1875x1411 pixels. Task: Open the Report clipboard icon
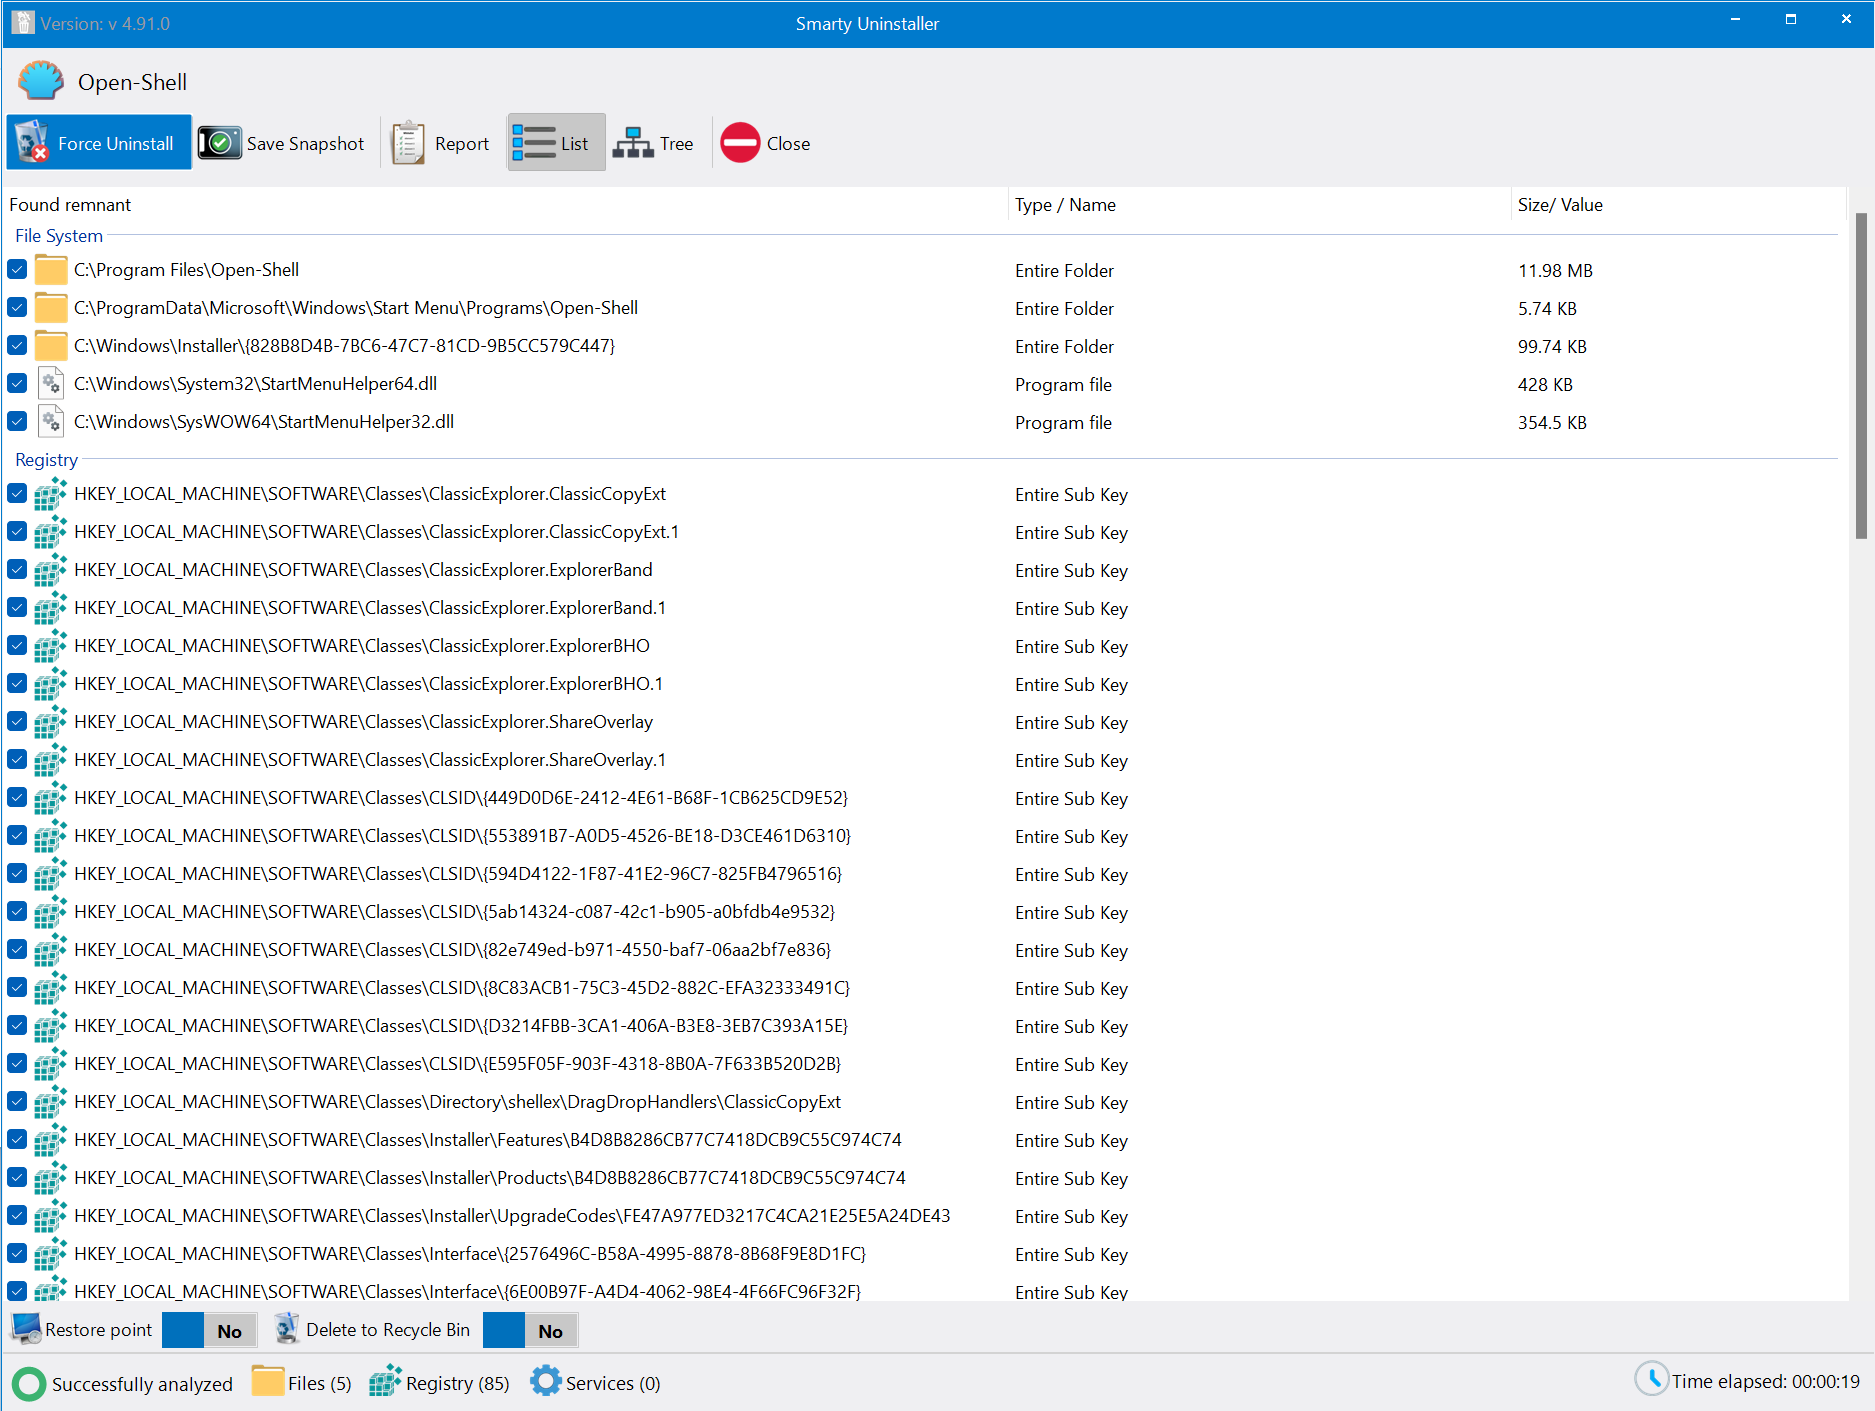coord(408,143)
